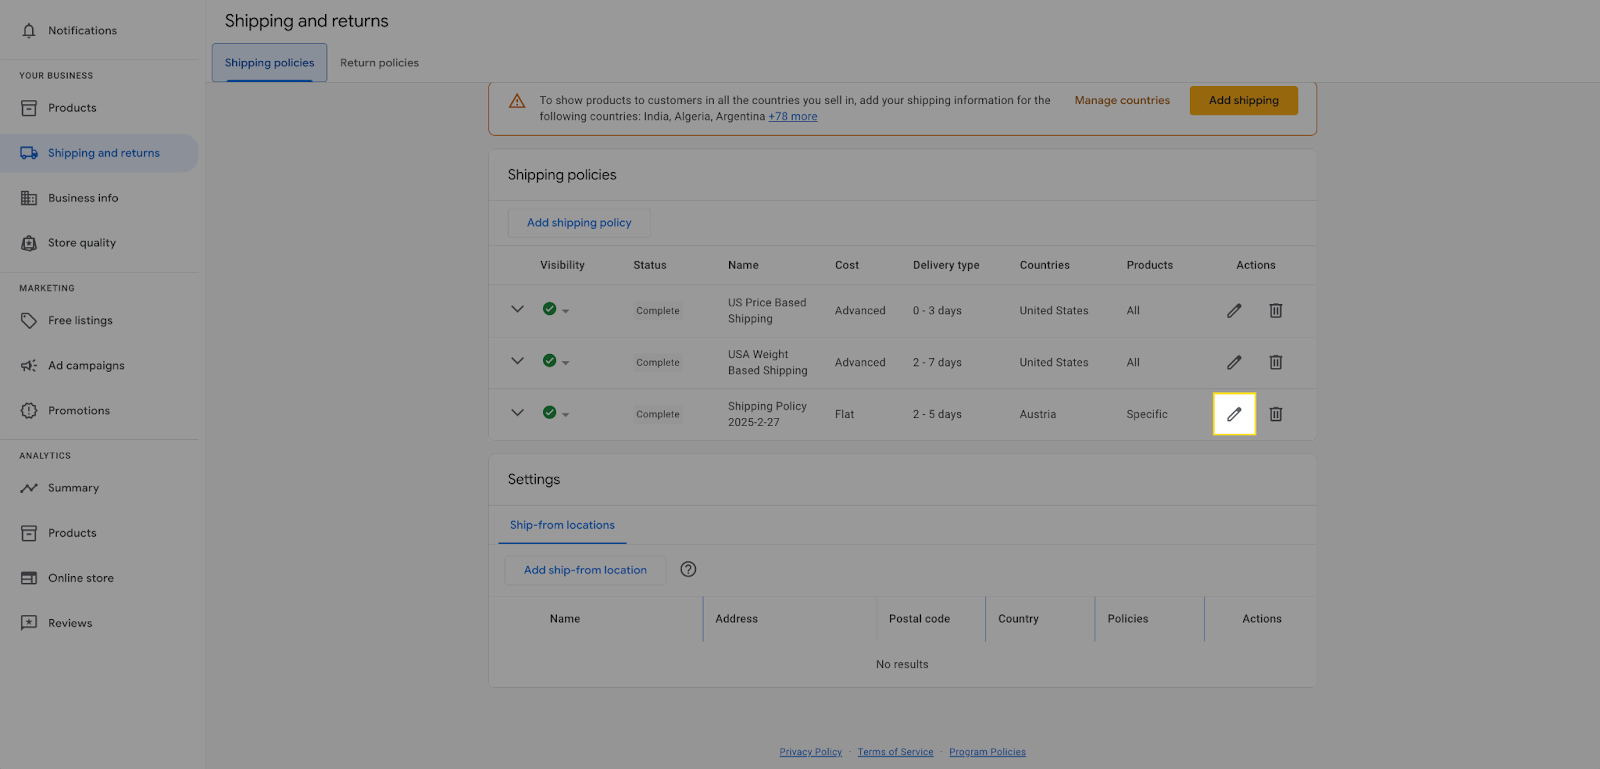Image resolution: width=1600 pixels, height=769 pixels.
Task: Click the Products box icon under Your Business
Action: pyautogui.click(x=29, y=108)
